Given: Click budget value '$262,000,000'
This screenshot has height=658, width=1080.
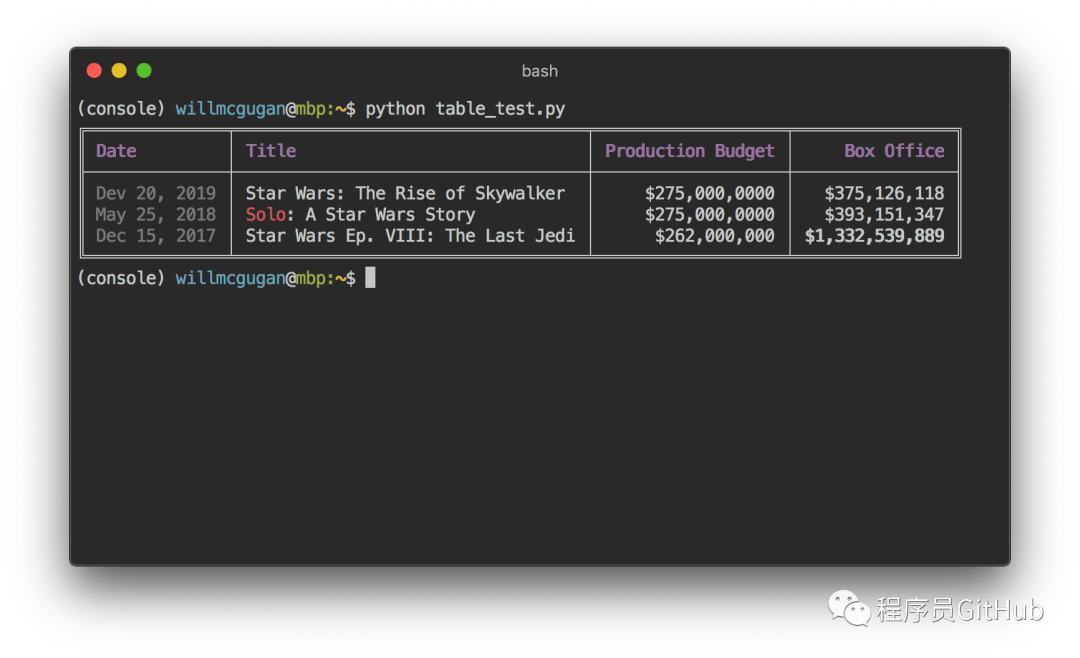Looking at the screenshot, I should coord(714,236).
